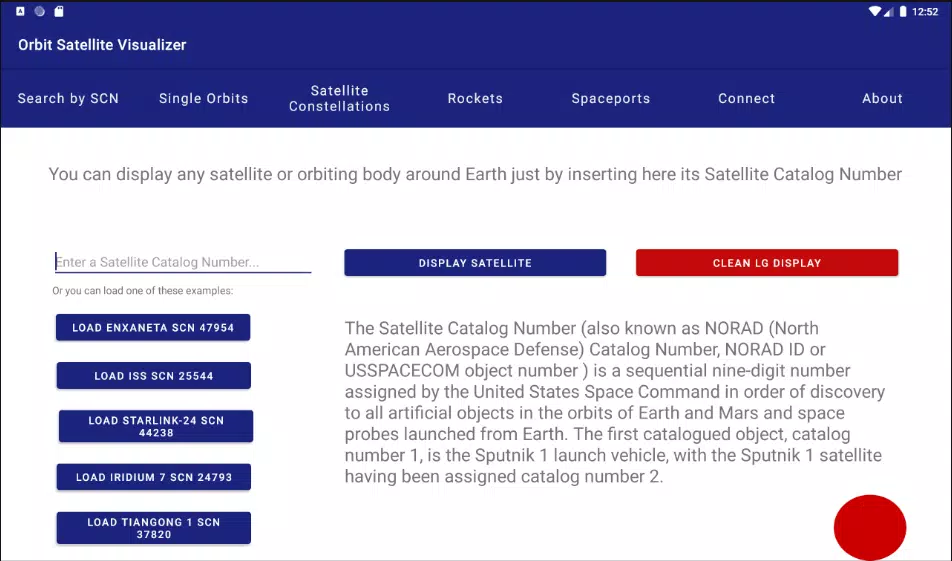Screen dimensions: 952x561
Task: Open the About tab
Action: (882, 98)
